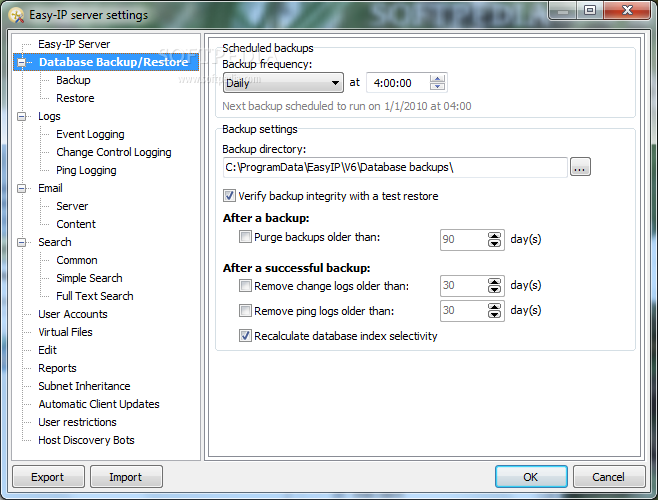
Task: Select the Search tree item
Action: tap(55, 242)
